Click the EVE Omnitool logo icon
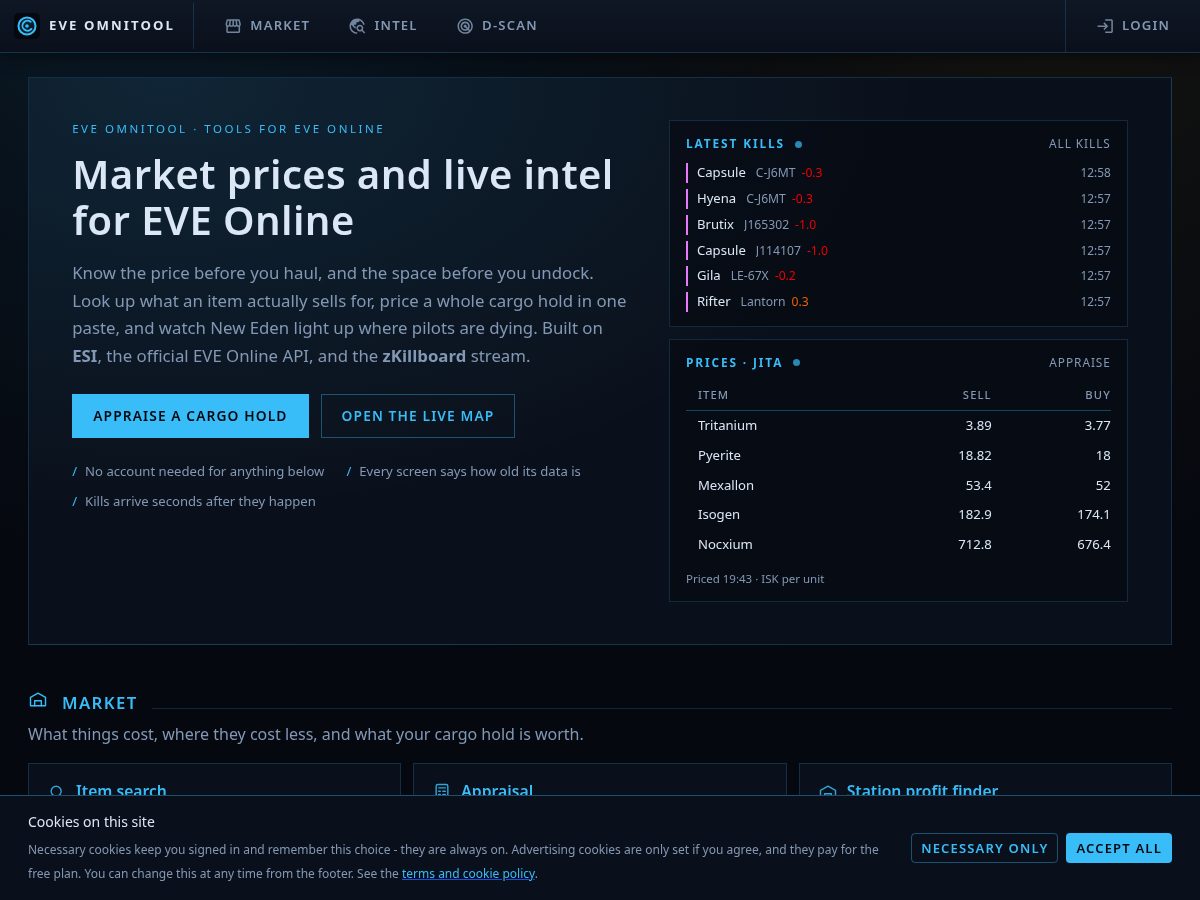Image resolution: width=1200 pixels, height=900 pixels. click(x=27, y=26)
